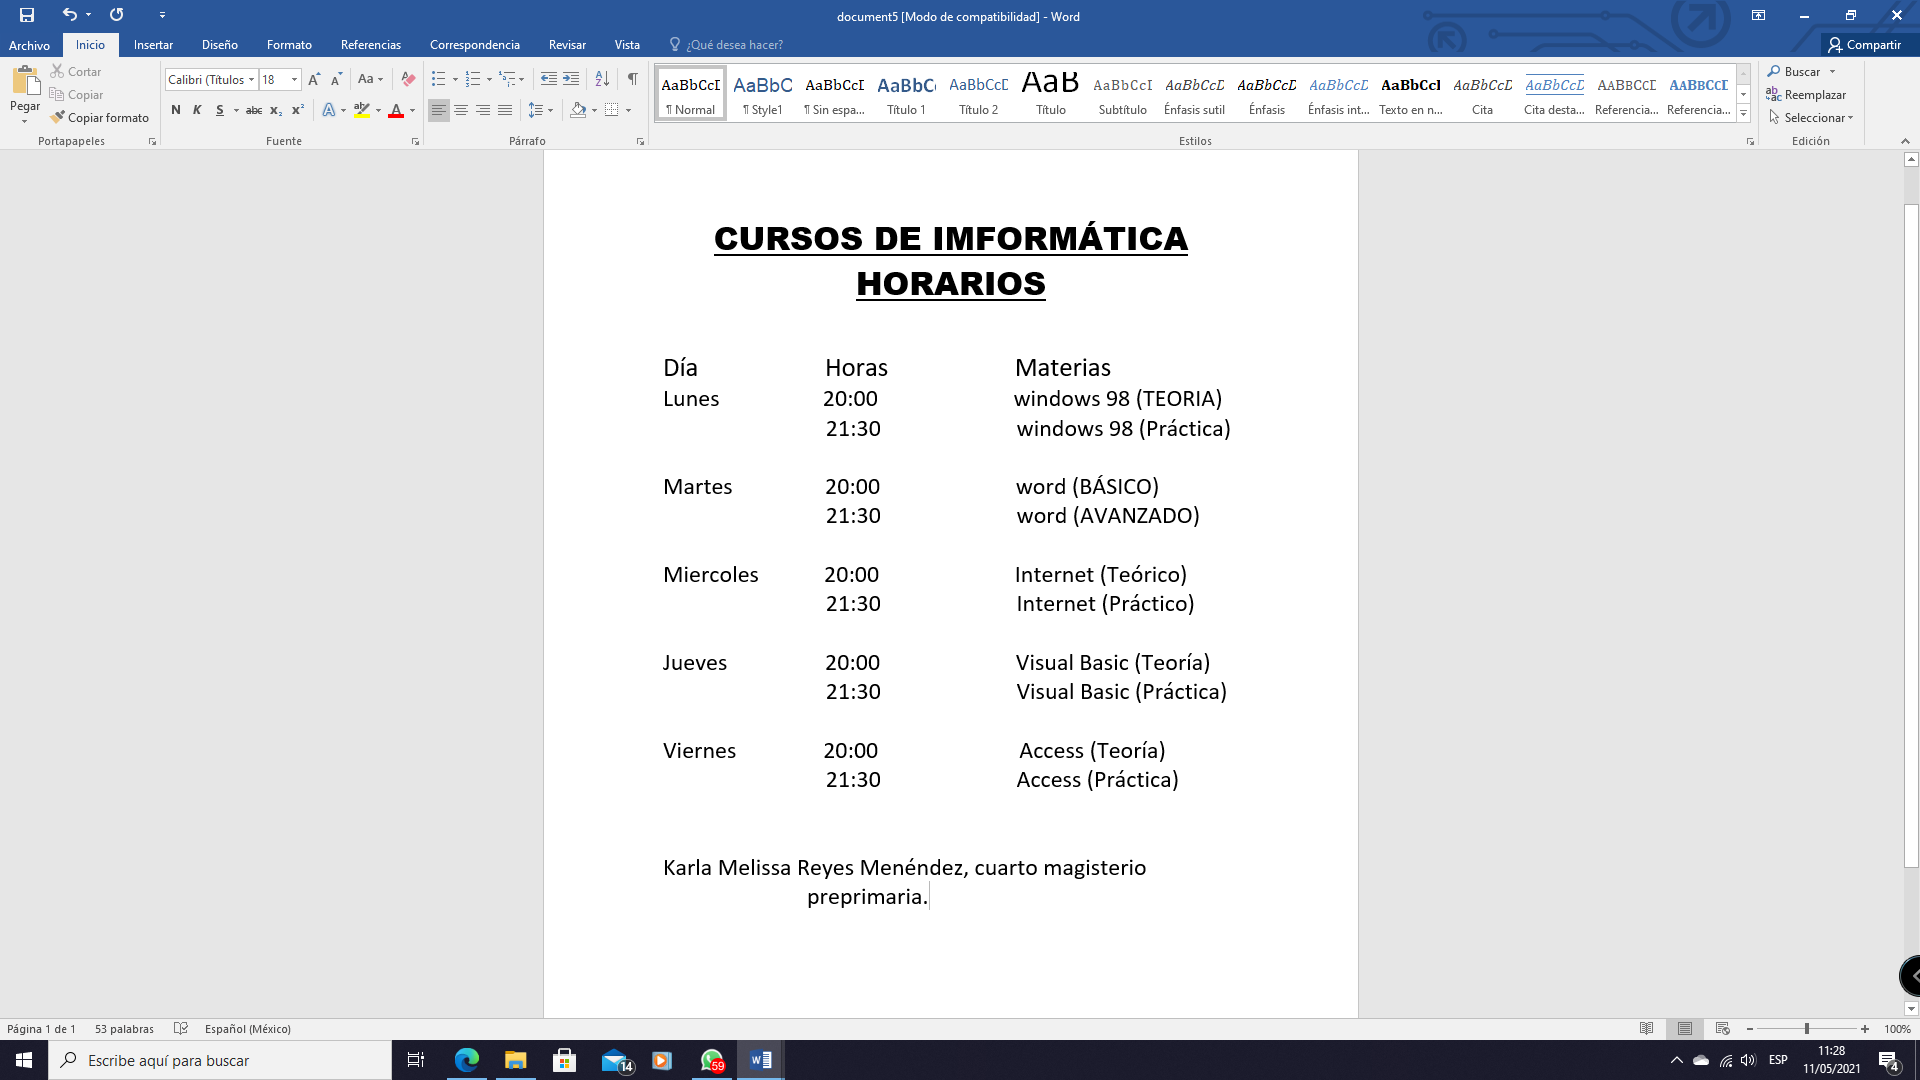Viewport: 1920px width, 1080px height.
Task: Click the Redo/Repeat icon
Action: pos(117,15)
